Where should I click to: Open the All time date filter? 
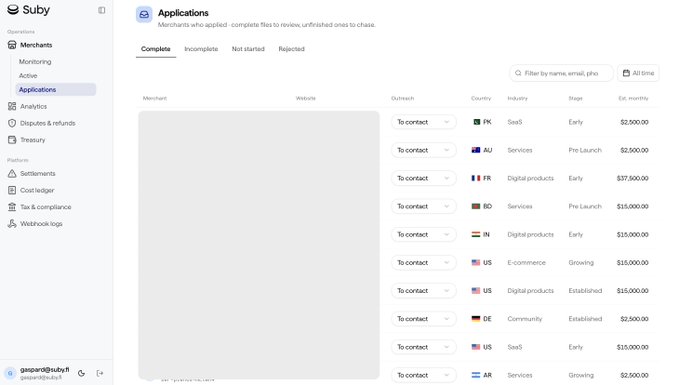[638, 73]
